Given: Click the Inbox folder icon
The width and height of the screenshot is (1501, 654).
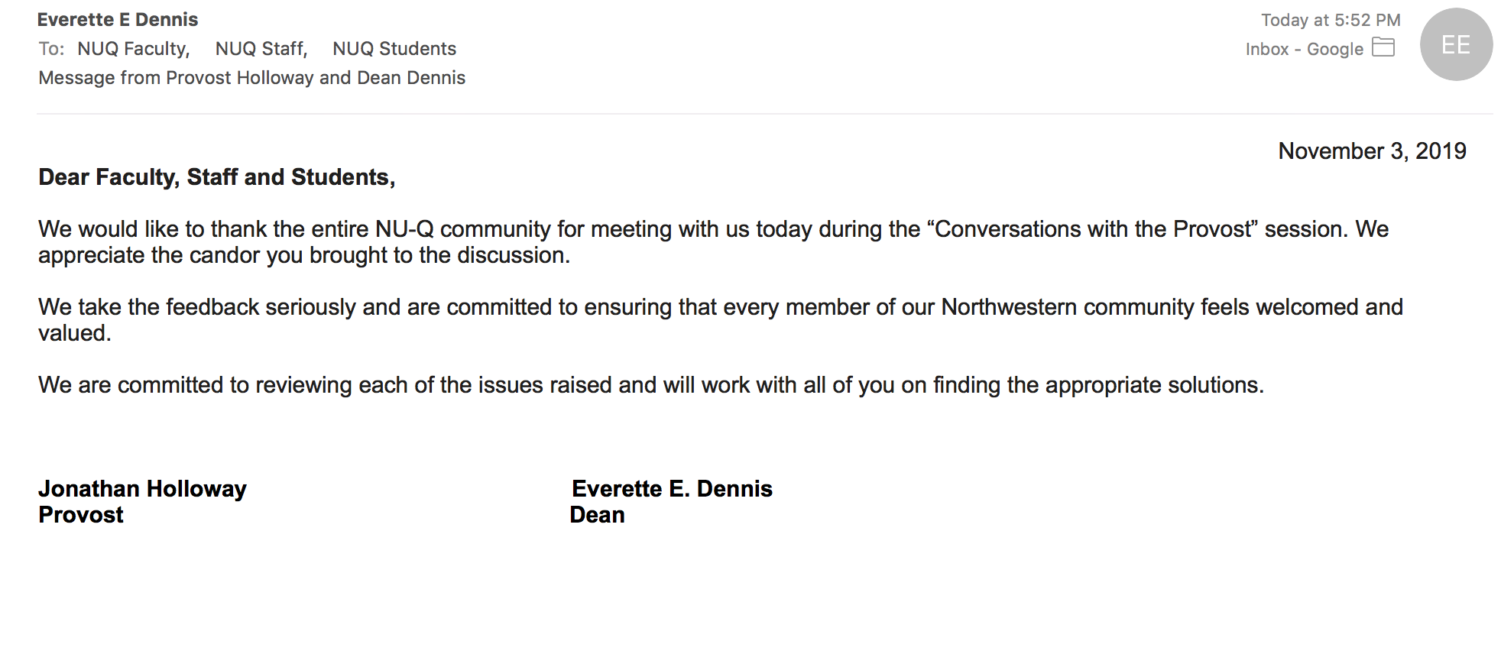Looking at the screenshot, I should [1383, 48].
